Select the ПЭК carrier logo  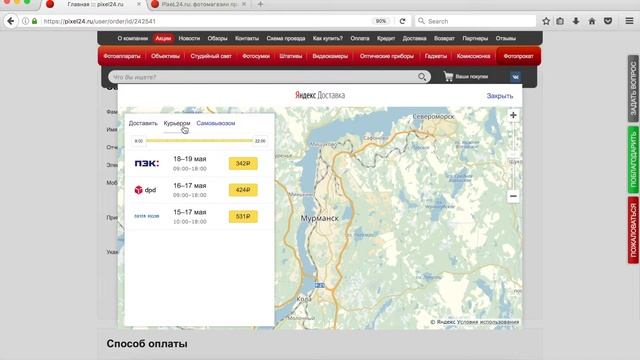pos(147,163)
